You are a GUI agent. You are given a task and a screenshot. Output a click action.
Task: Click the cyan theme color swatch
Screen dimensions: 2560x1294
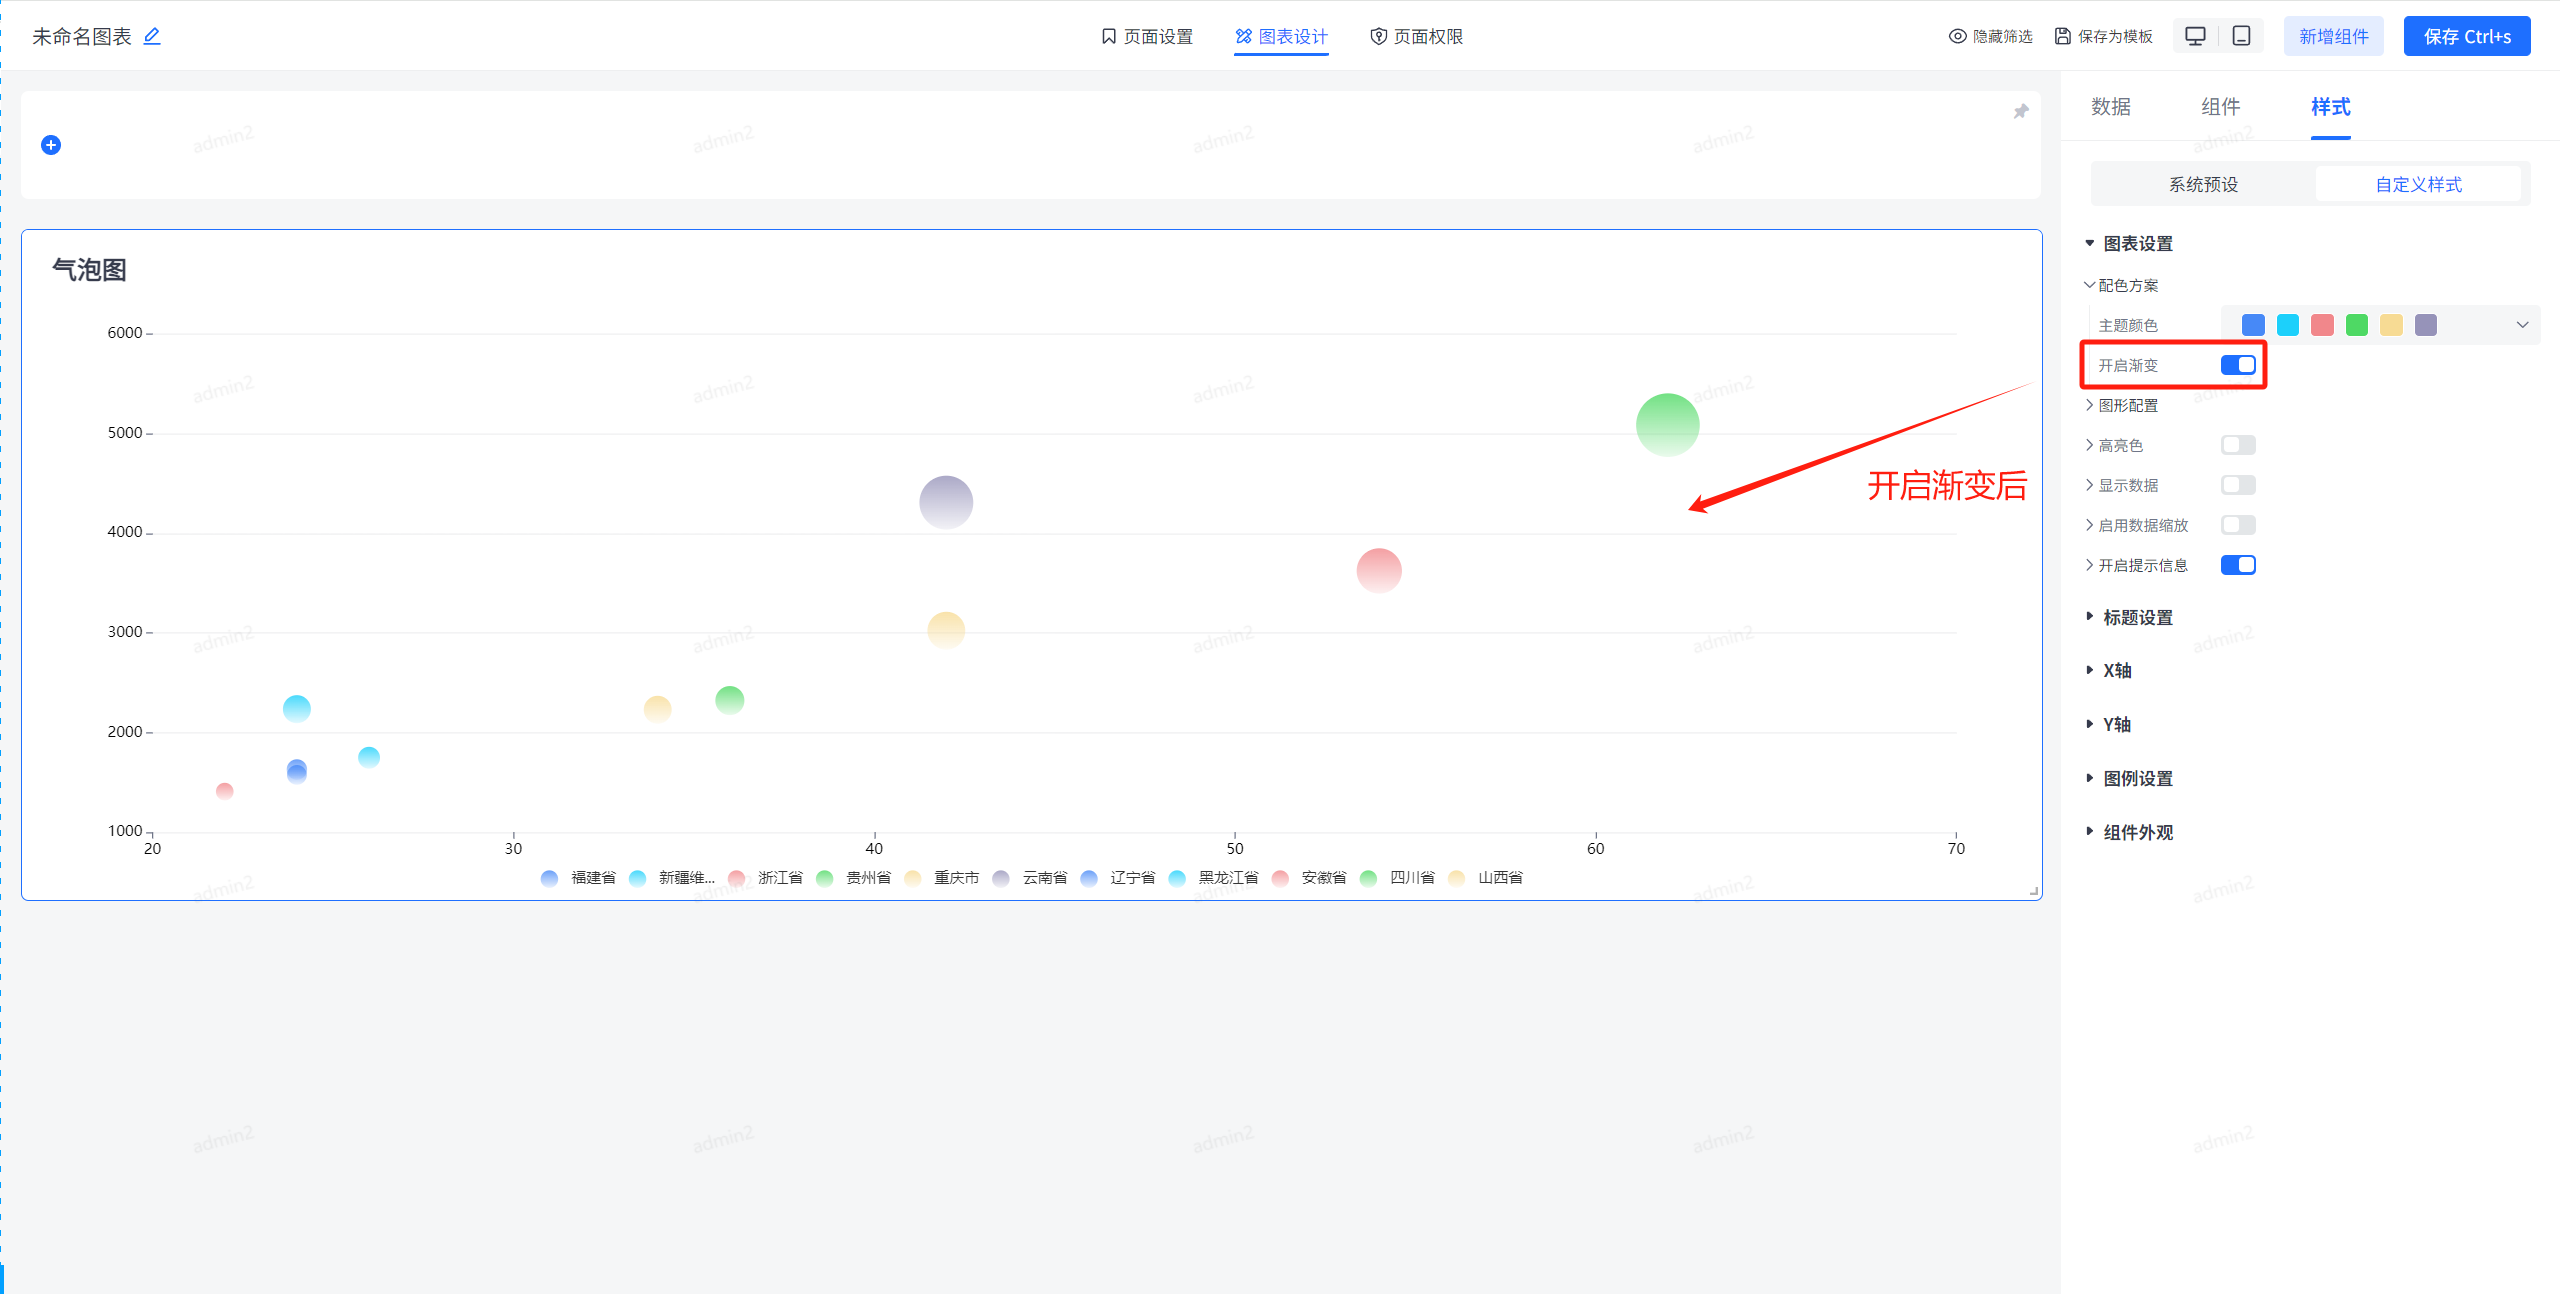[2288, 325]
